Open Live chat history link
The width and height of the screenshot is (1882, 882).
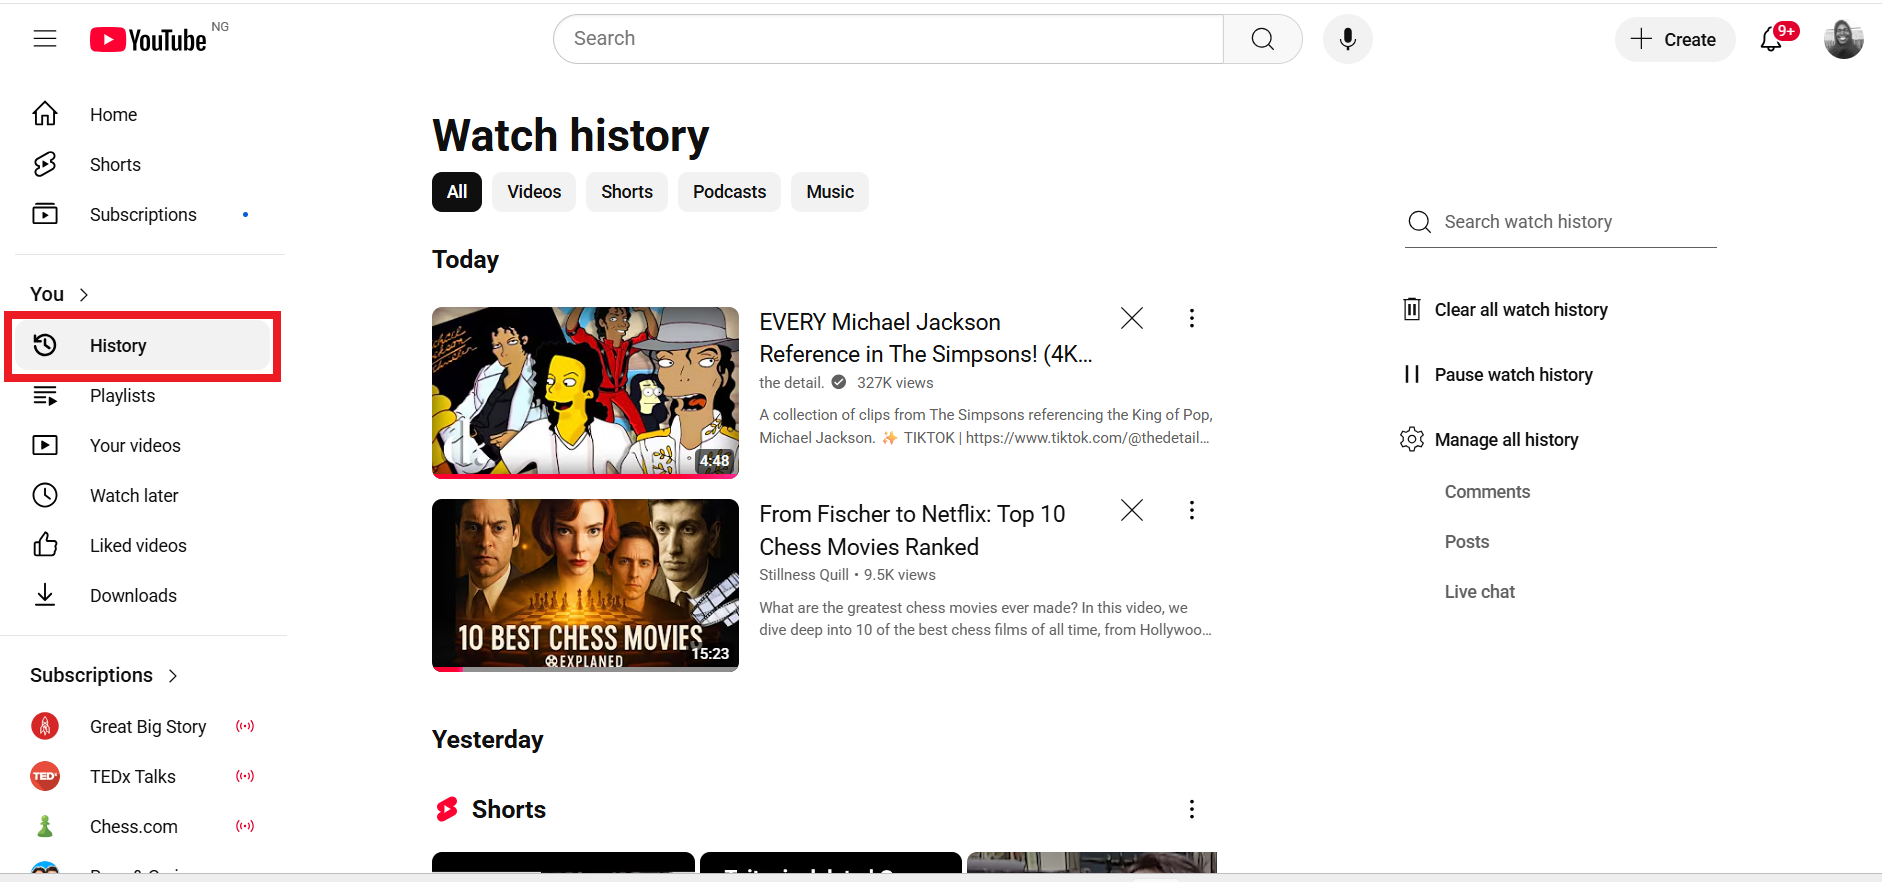point(1480,592)
